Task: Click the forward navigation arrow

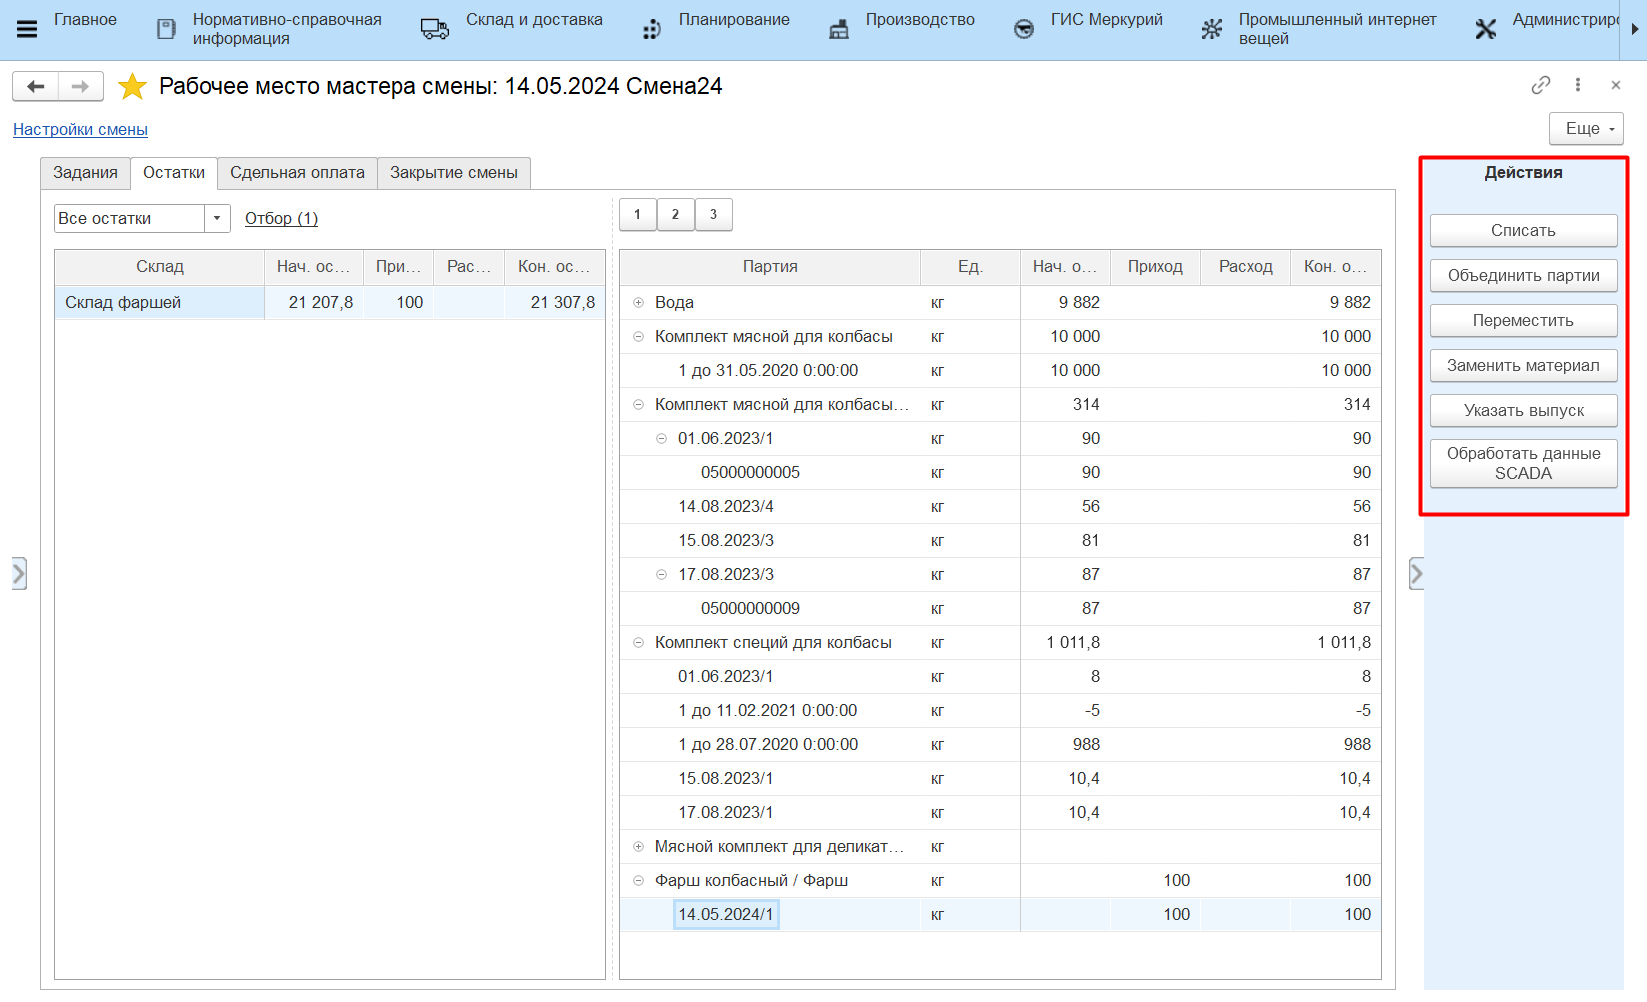Action: point(80,87)
